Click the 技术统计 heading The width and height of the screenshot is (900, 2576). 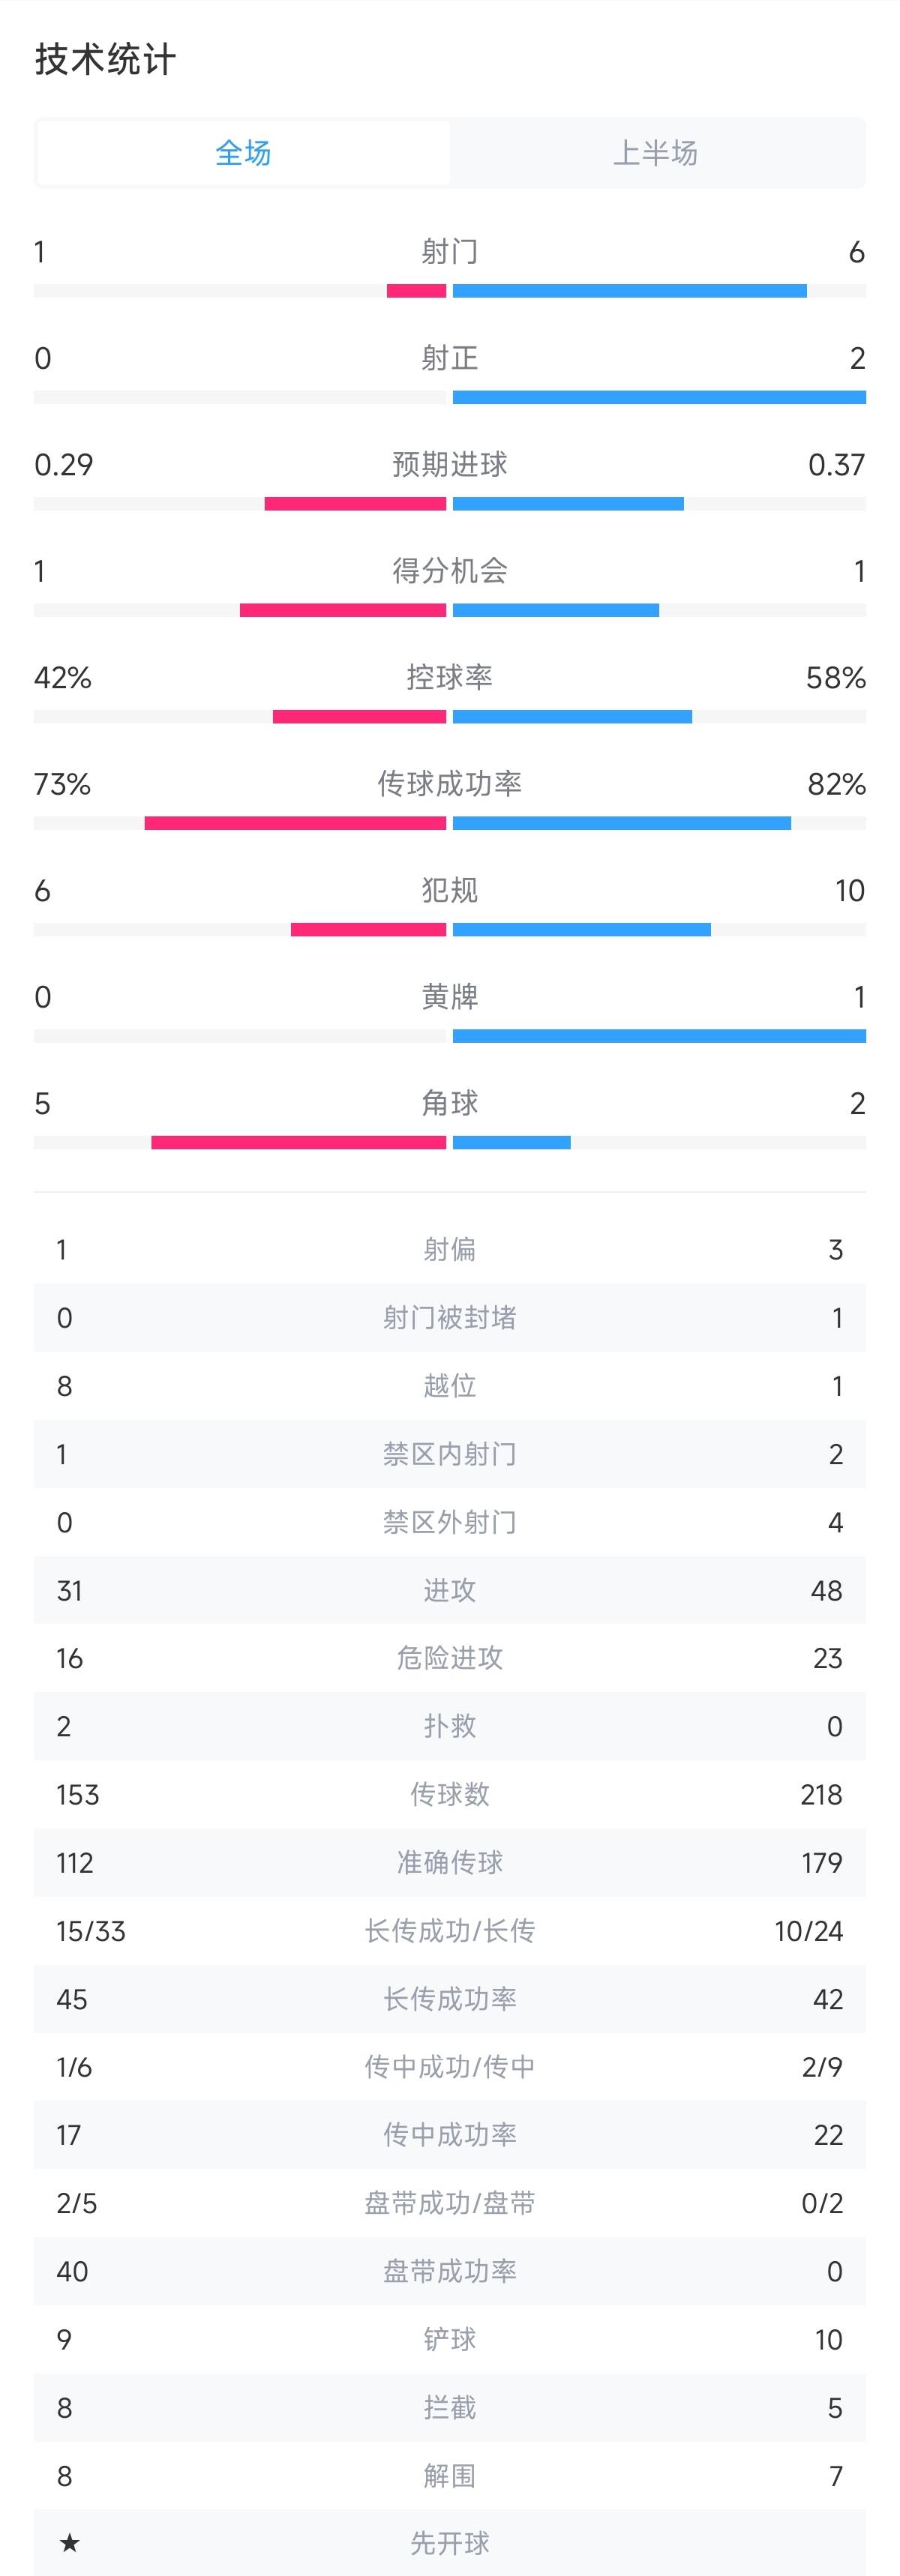(x=105, y=60)
